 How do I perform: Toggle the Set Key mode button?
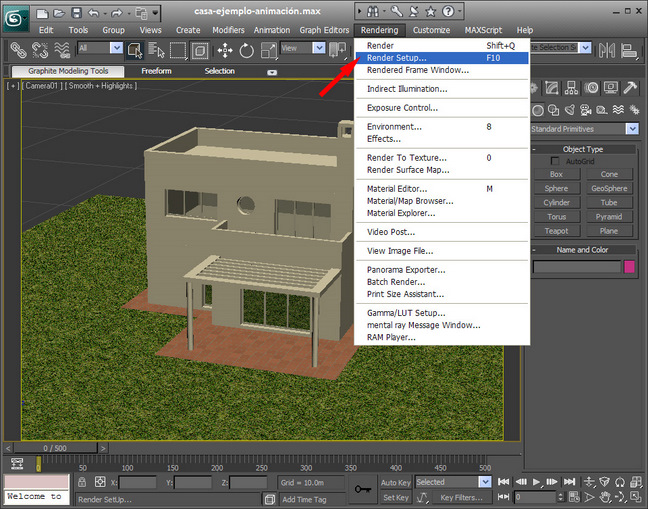coord(395,497)
